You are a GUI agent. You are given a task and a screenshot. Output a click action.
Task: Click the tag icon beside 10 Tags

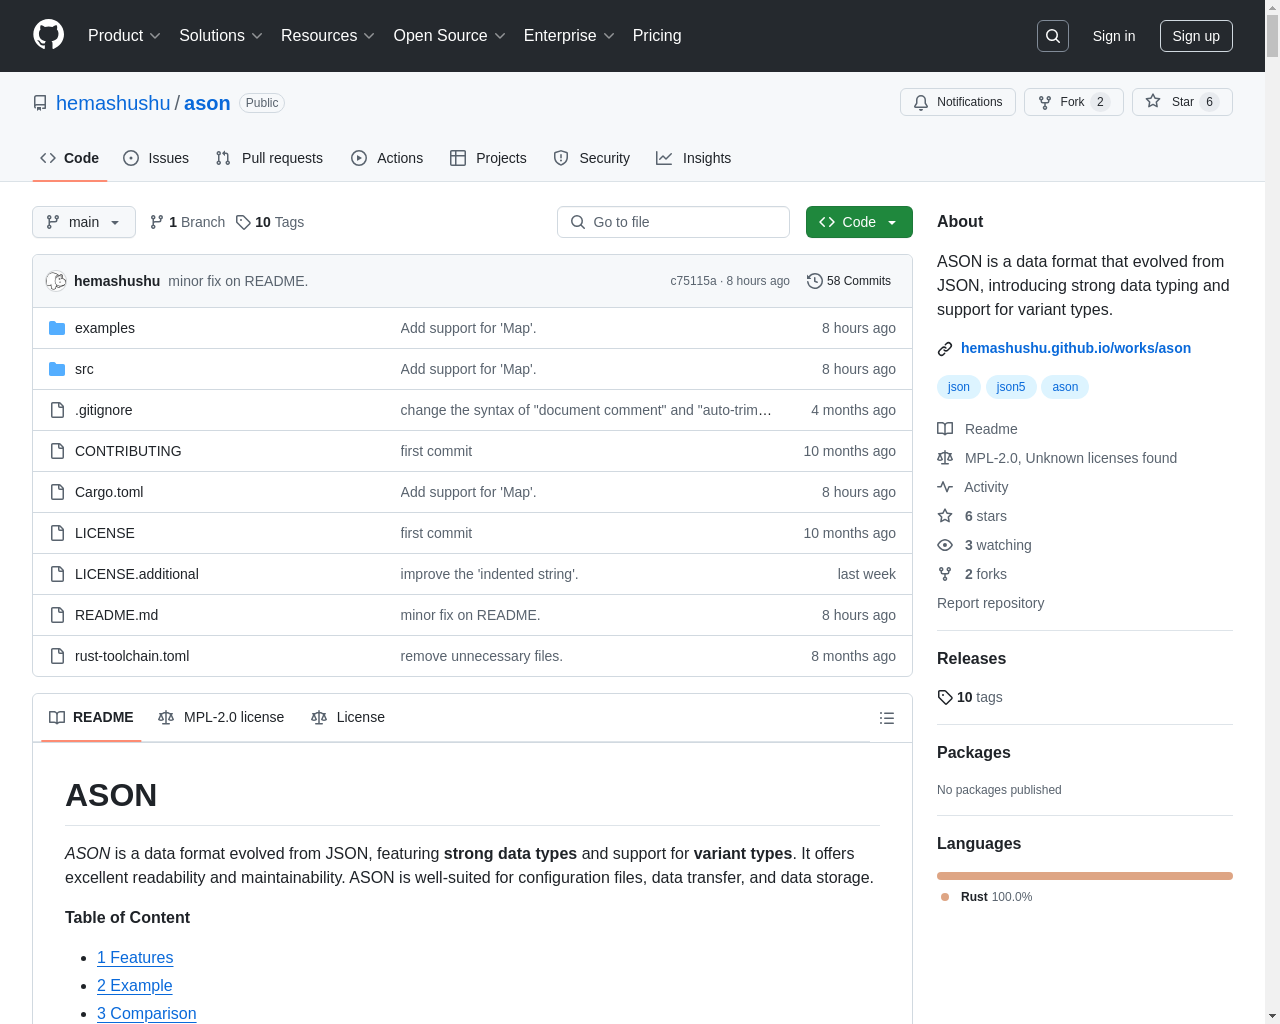click(x=243, y=222)
